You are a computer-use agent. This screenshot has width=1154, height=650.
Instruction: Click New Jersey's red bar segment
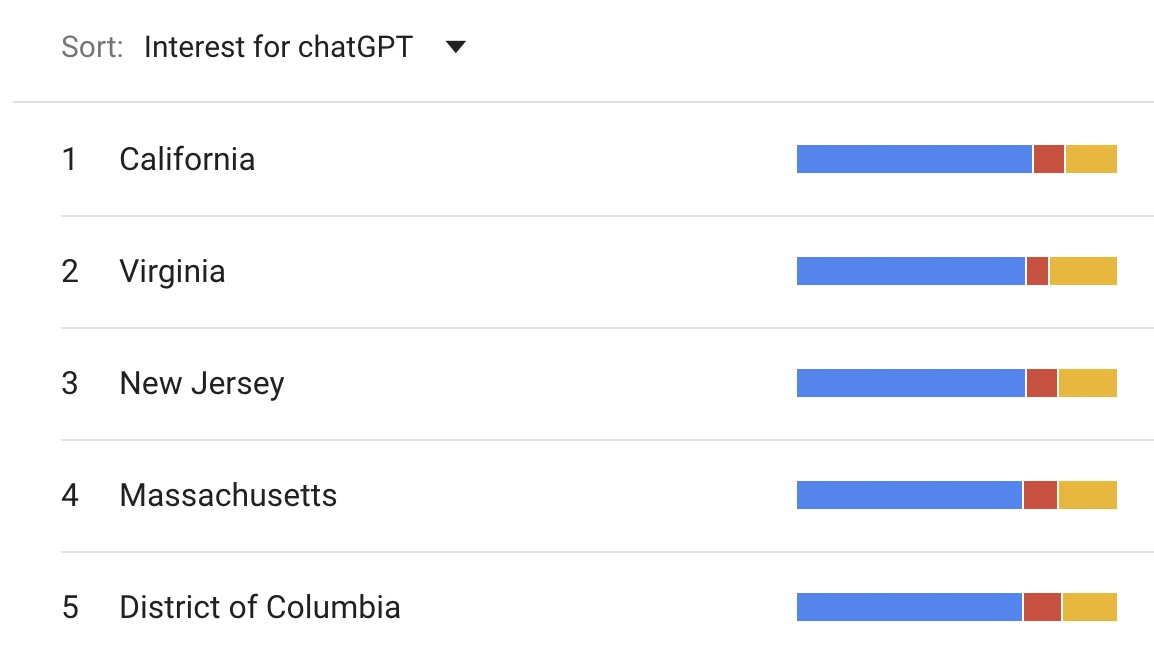tap(1041, 383)
